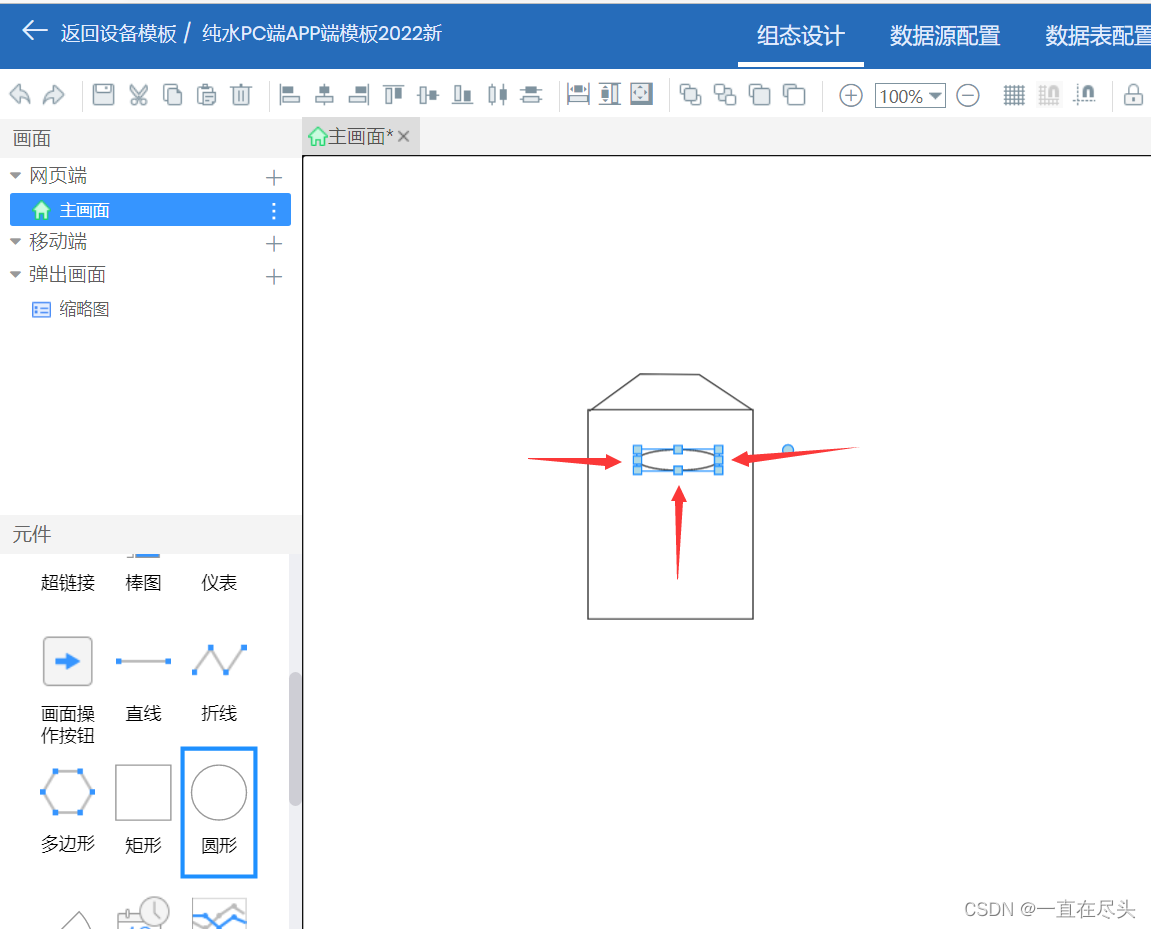Collapse the 网页端 section
This screenshot has width=1151, height=929.
click(x=15, y=175)
